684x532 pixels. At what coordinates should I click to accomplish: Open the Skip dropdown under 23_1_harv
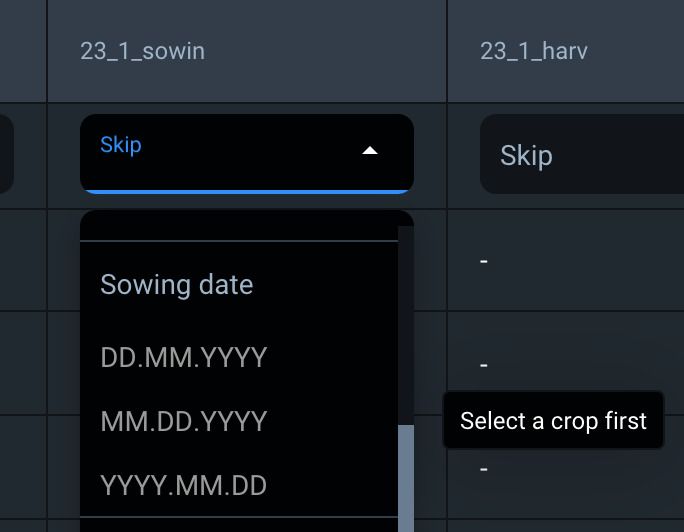pos(580,155)
